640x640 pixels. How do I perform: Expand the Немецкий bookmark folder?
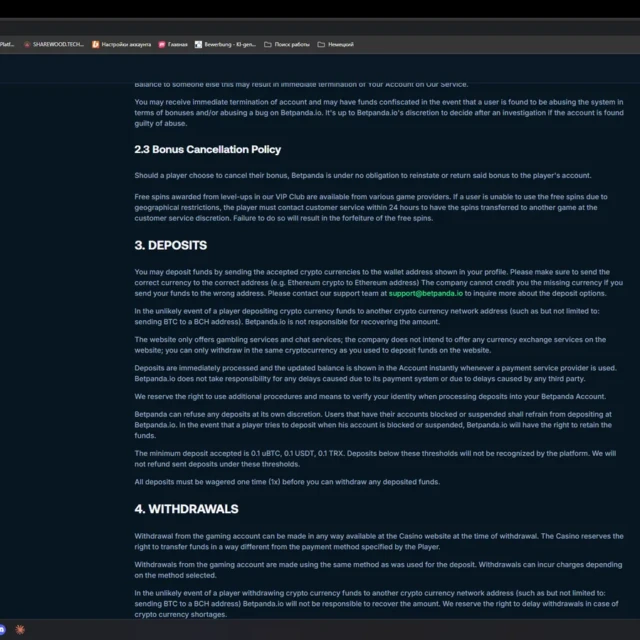pos(336,44)
